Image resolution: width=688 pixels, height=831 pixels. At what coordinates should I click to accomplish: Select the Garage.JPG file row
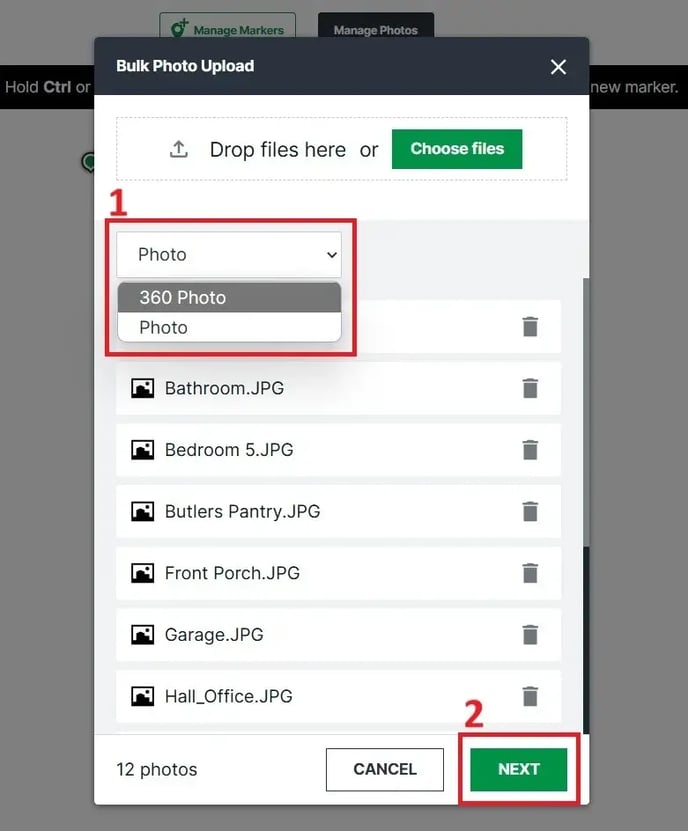pos(320,635)
